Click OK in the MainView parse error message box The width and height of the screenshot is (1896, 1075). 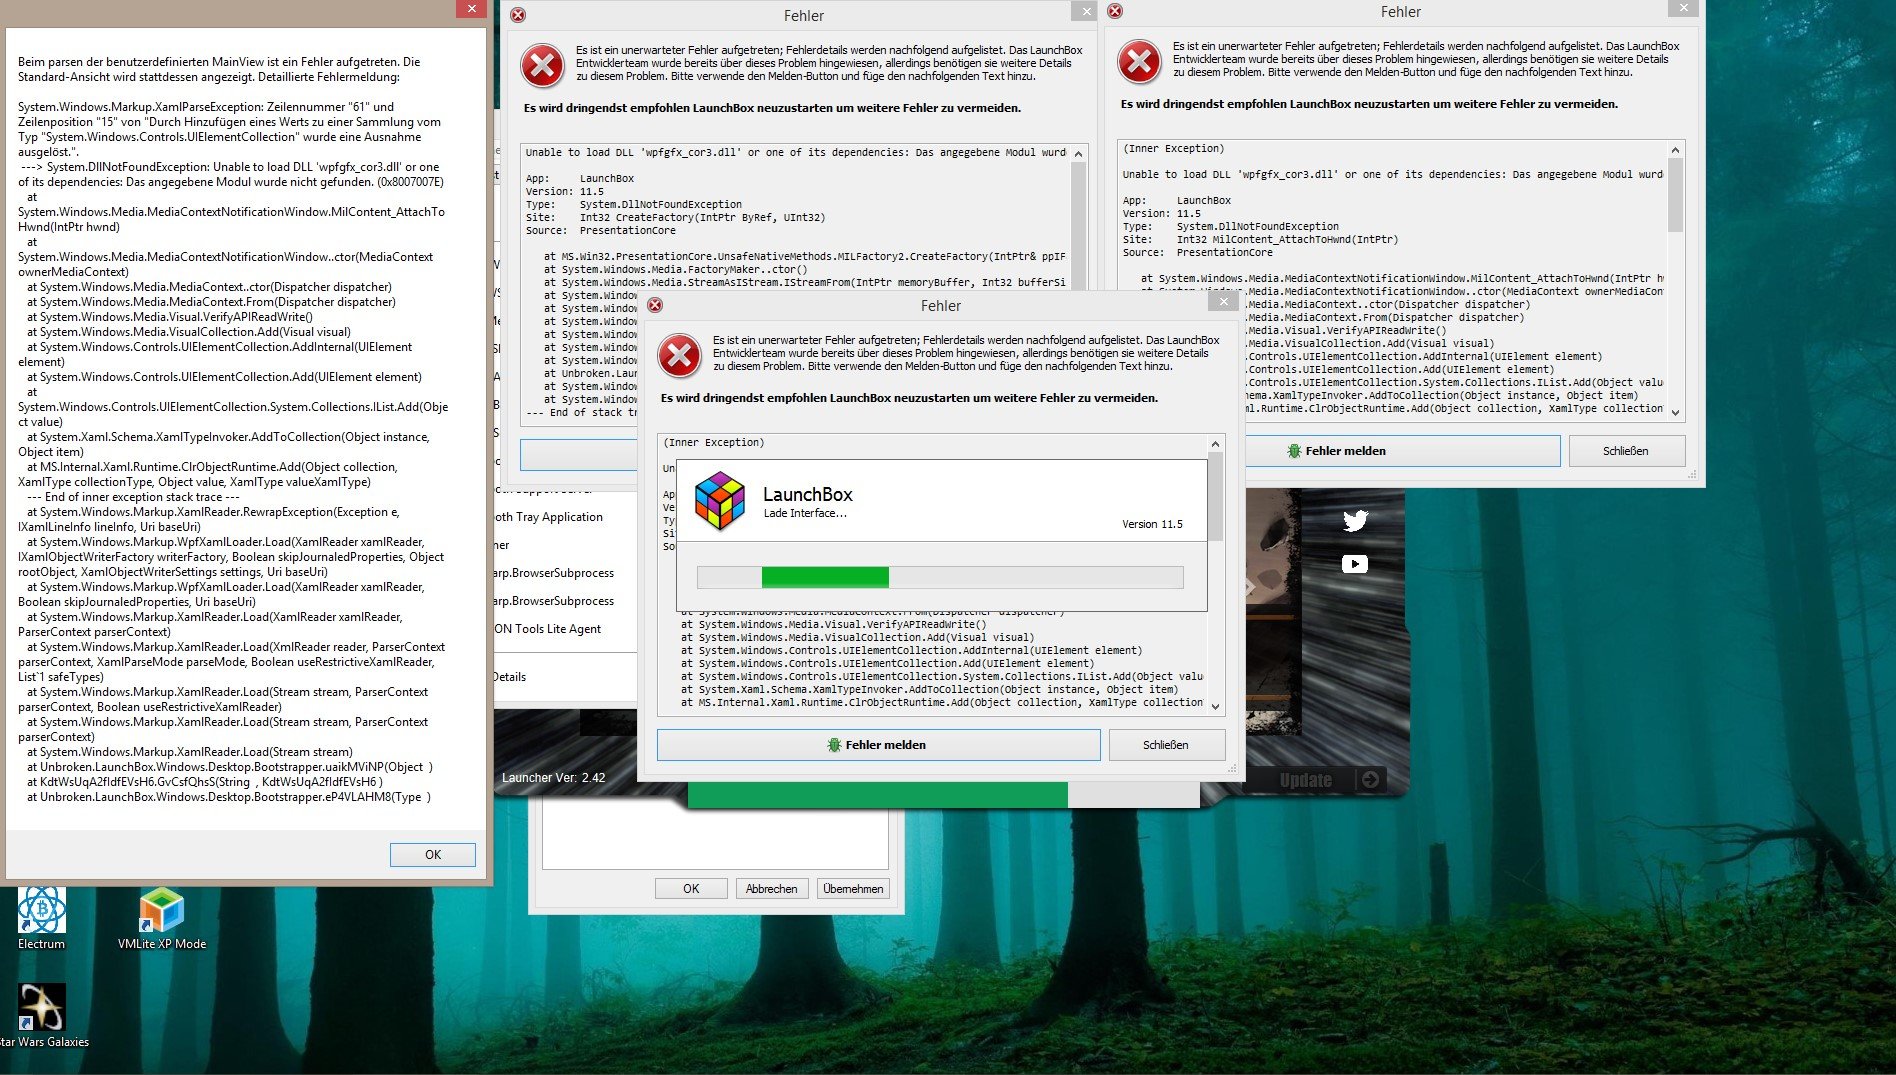tap(433, 854)
